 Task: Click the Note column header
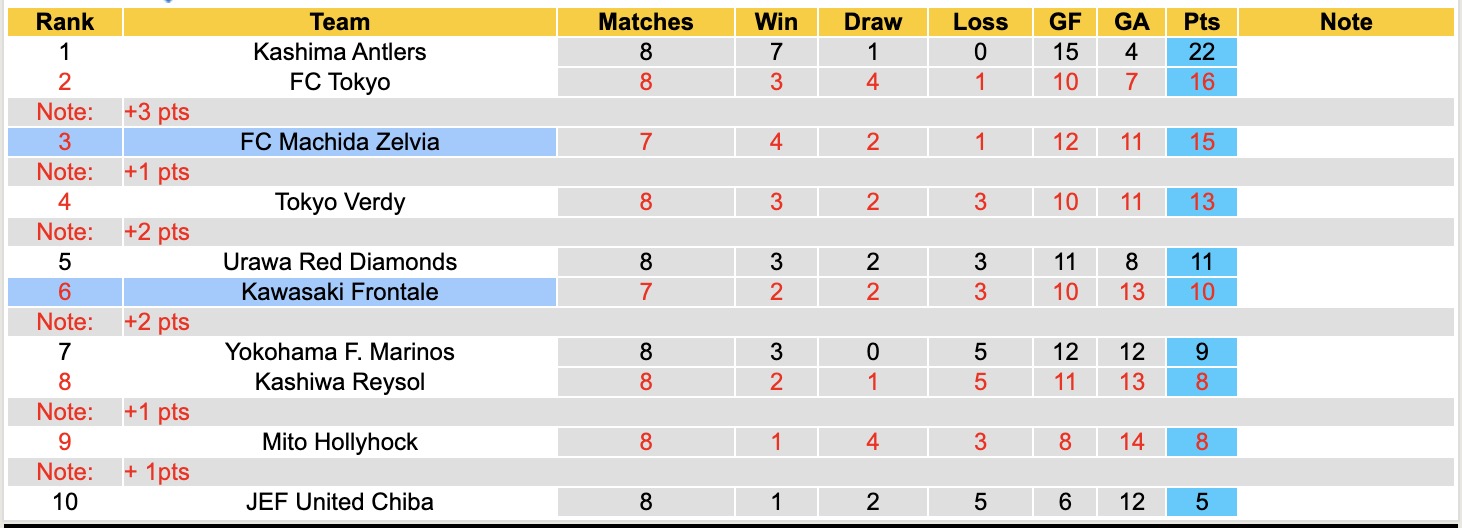pos(1346,22)
